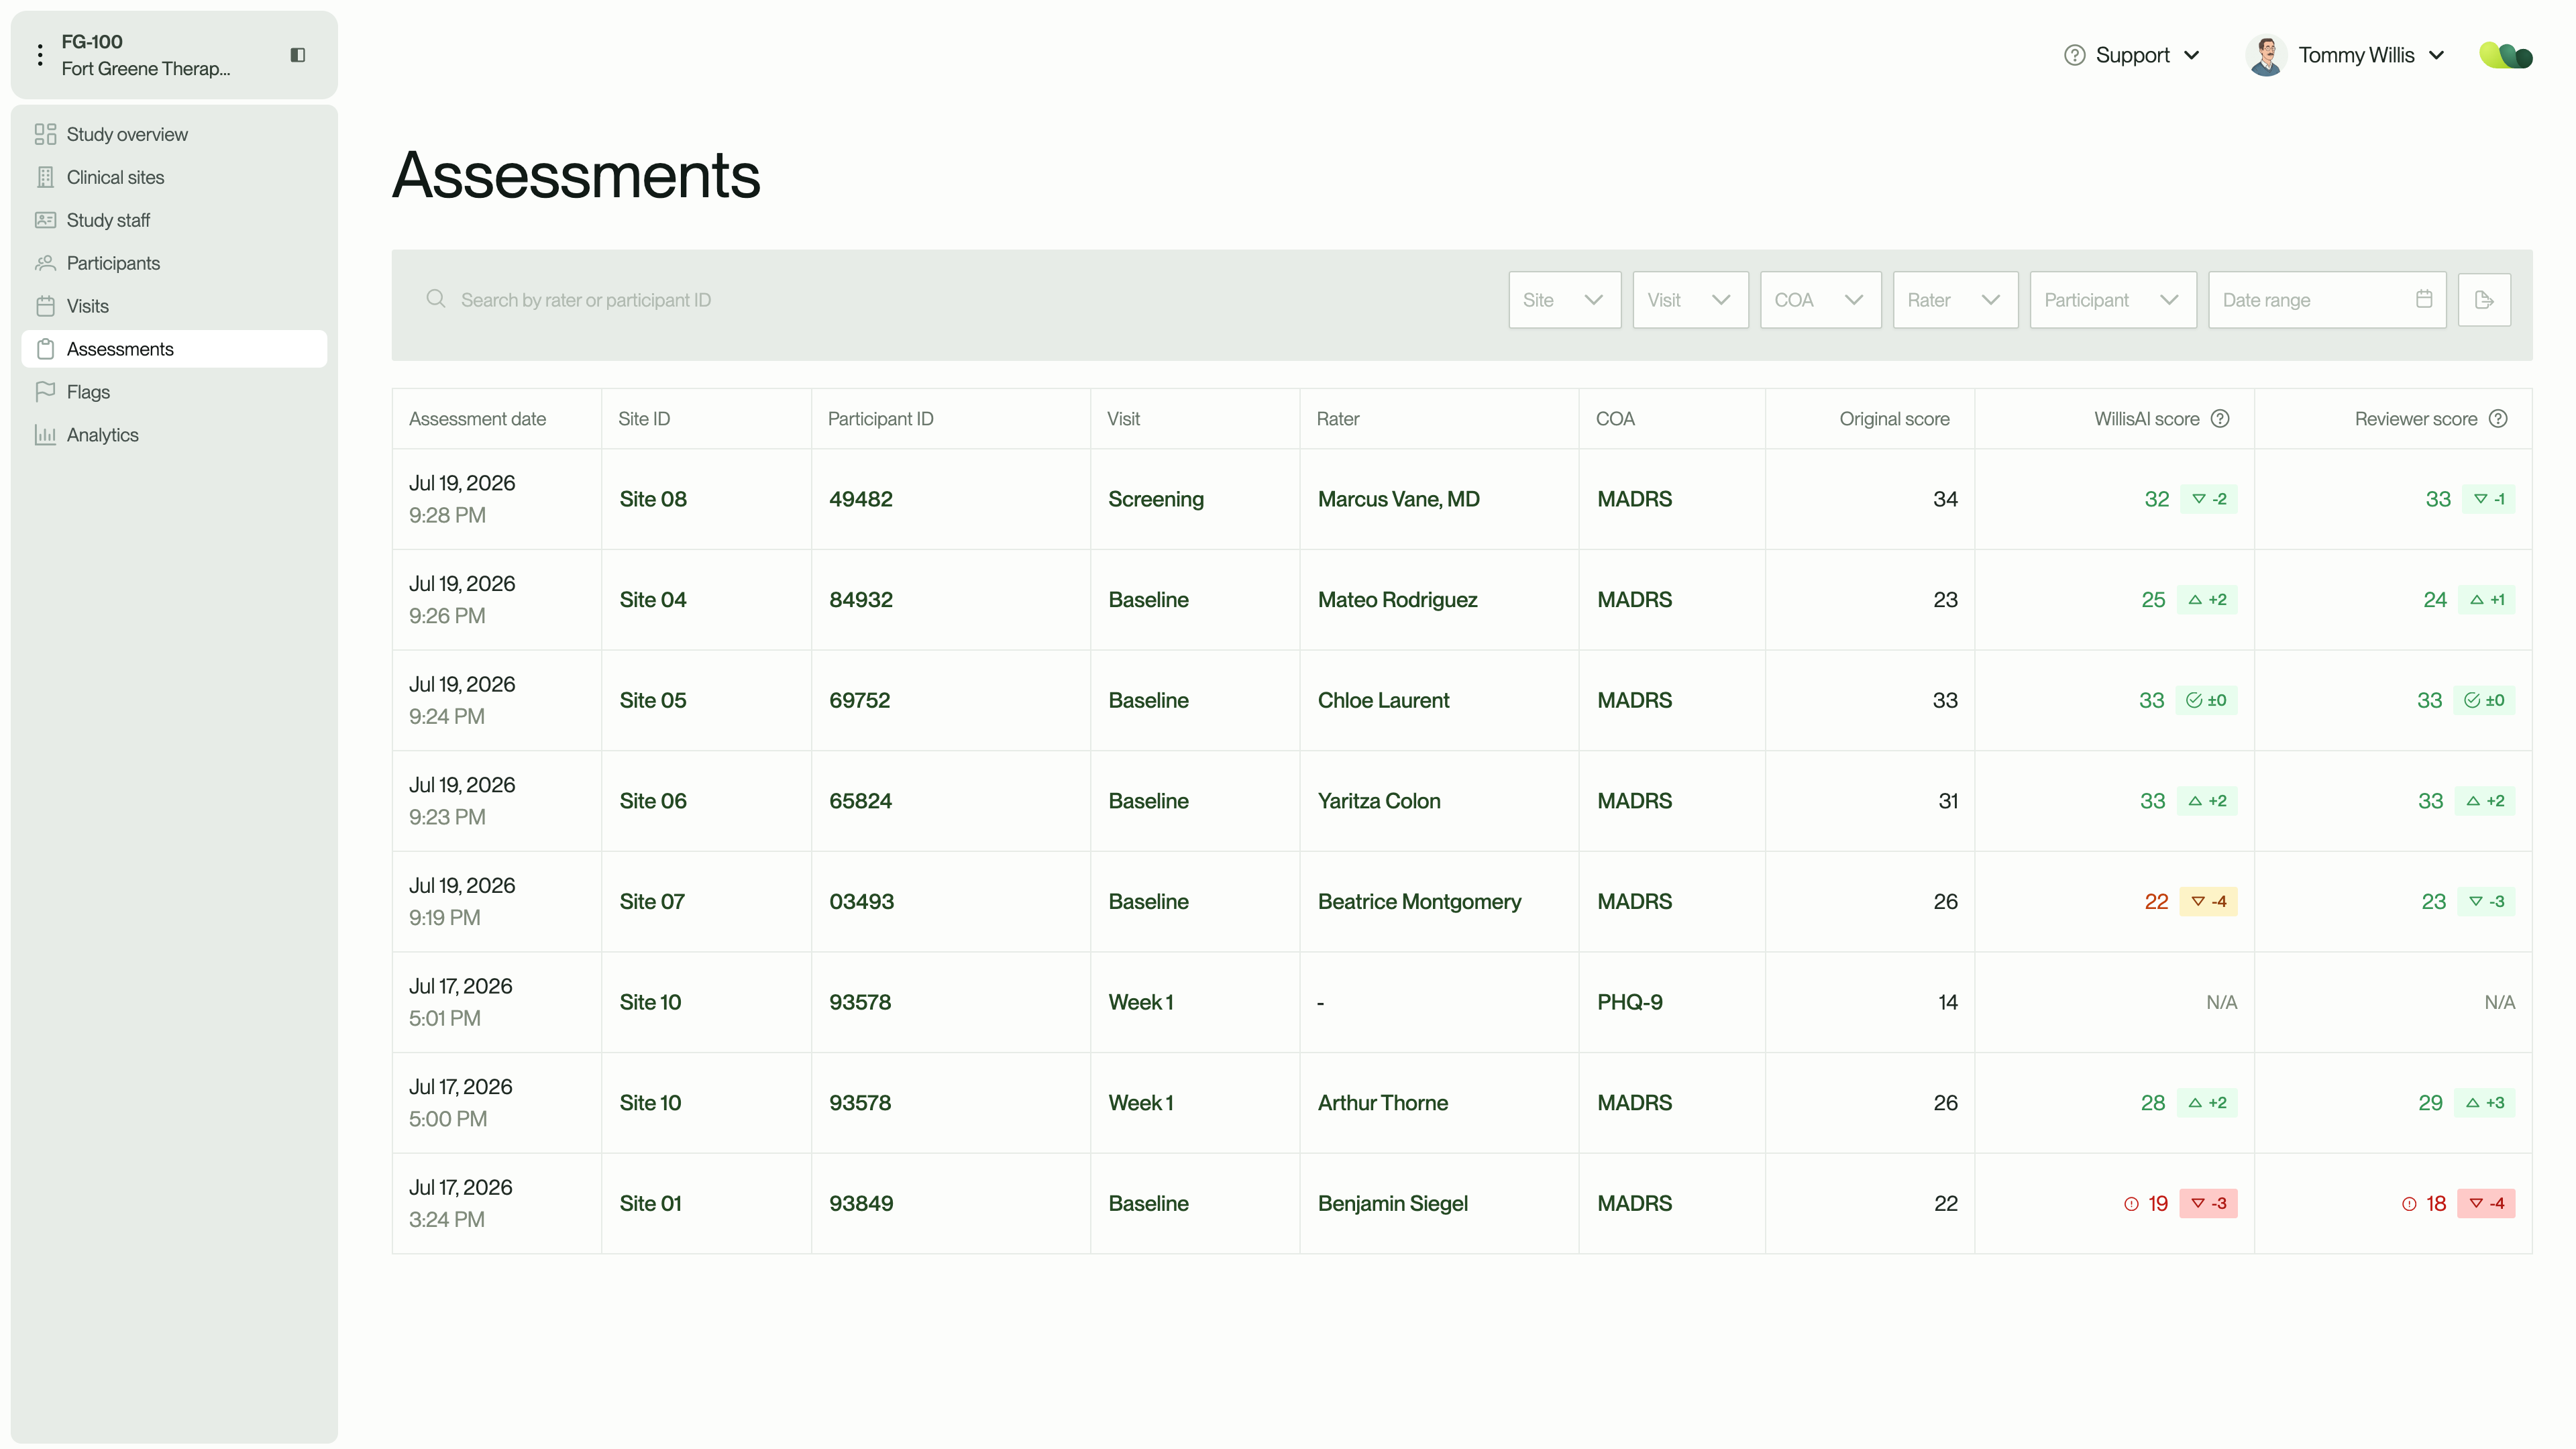Click participant 65824
2576x1449 pixels.
860,801
